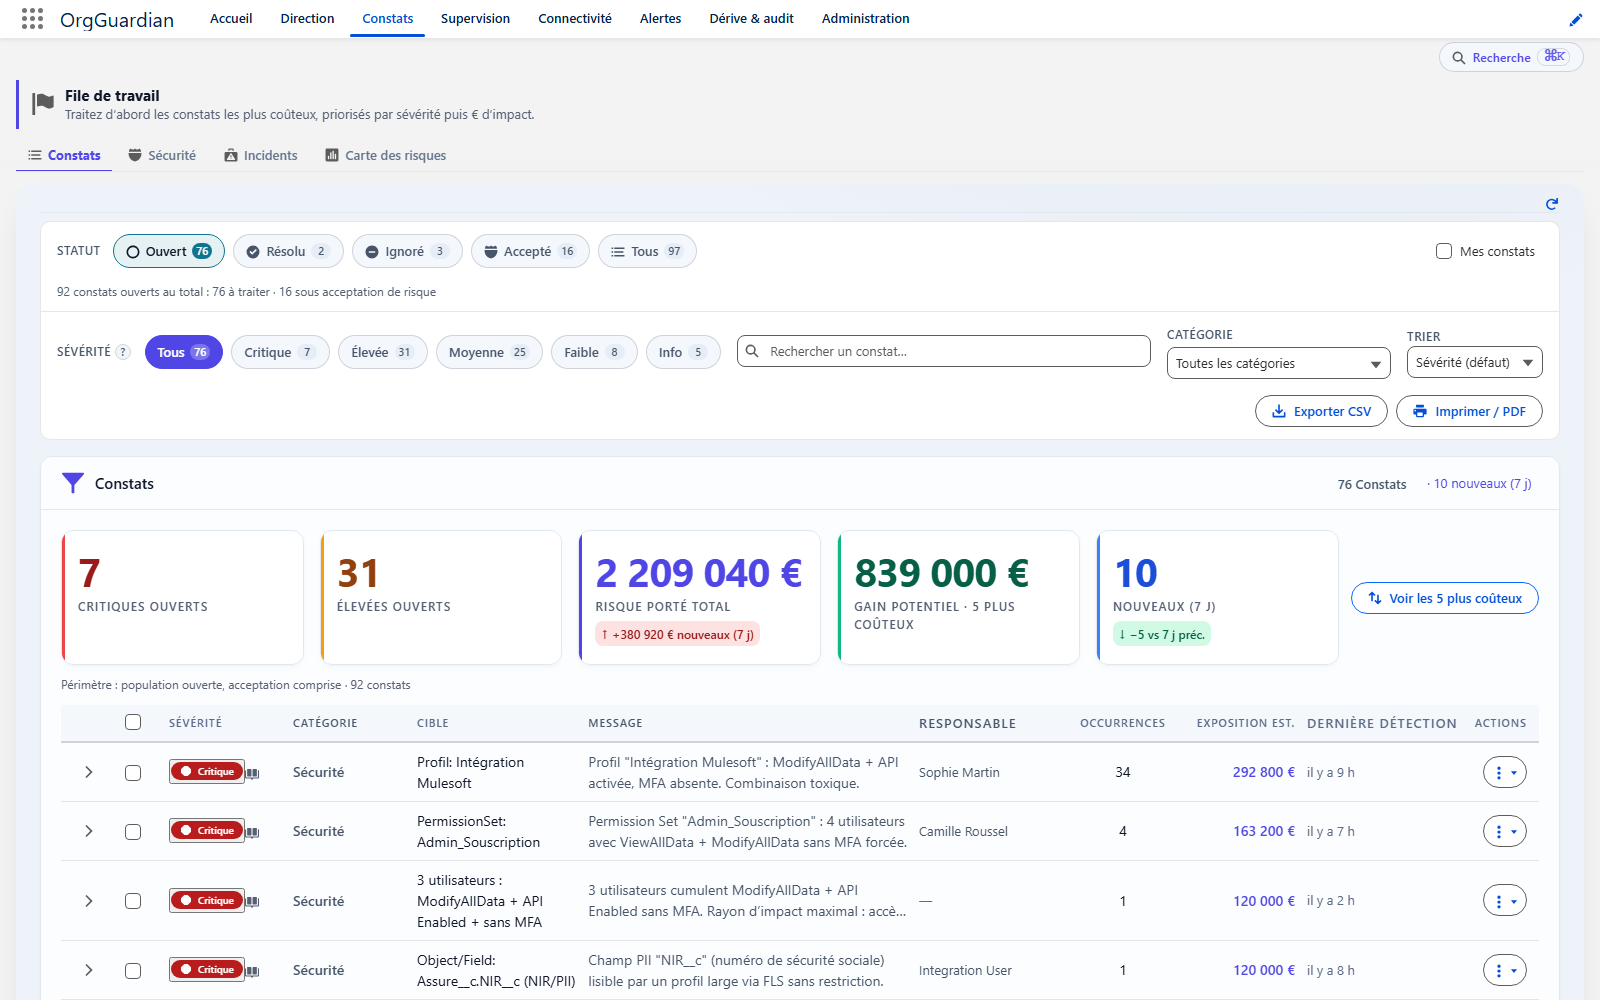This screenshot has height=1000, width=1600.
Task: Open the Supervision menu
Action: coord(475,18)
